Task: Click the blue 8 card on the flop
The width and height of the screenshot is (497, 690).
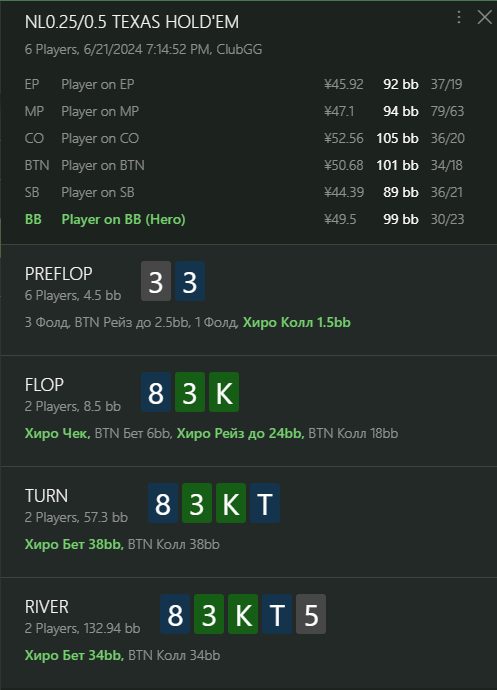Action: tap(156, 392)
